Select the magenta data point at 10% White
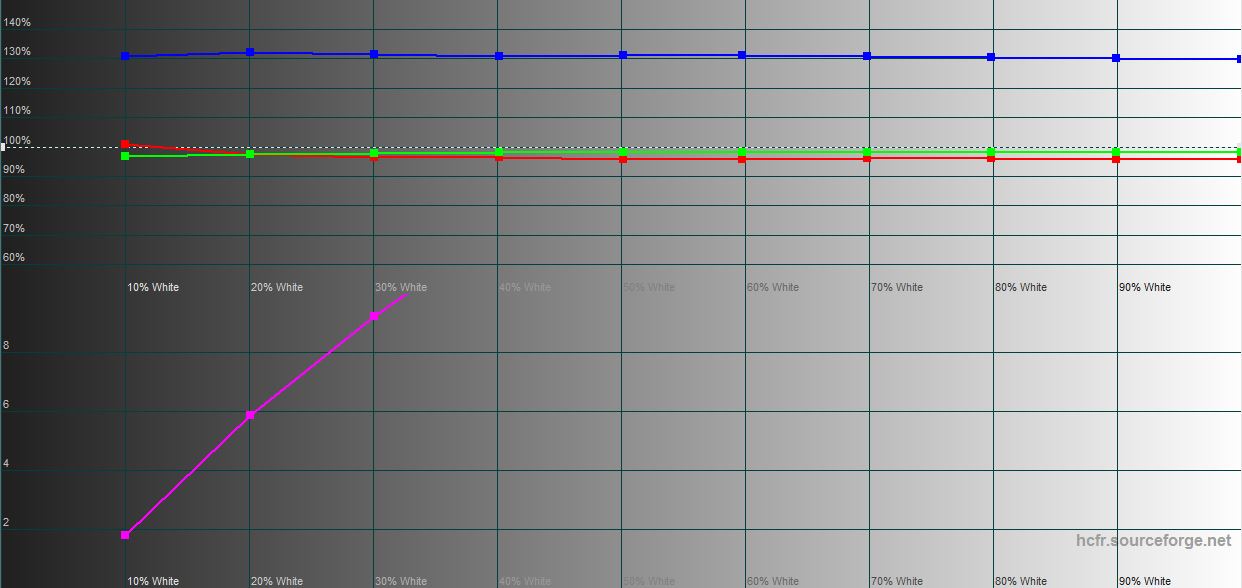 click(125, 535)
